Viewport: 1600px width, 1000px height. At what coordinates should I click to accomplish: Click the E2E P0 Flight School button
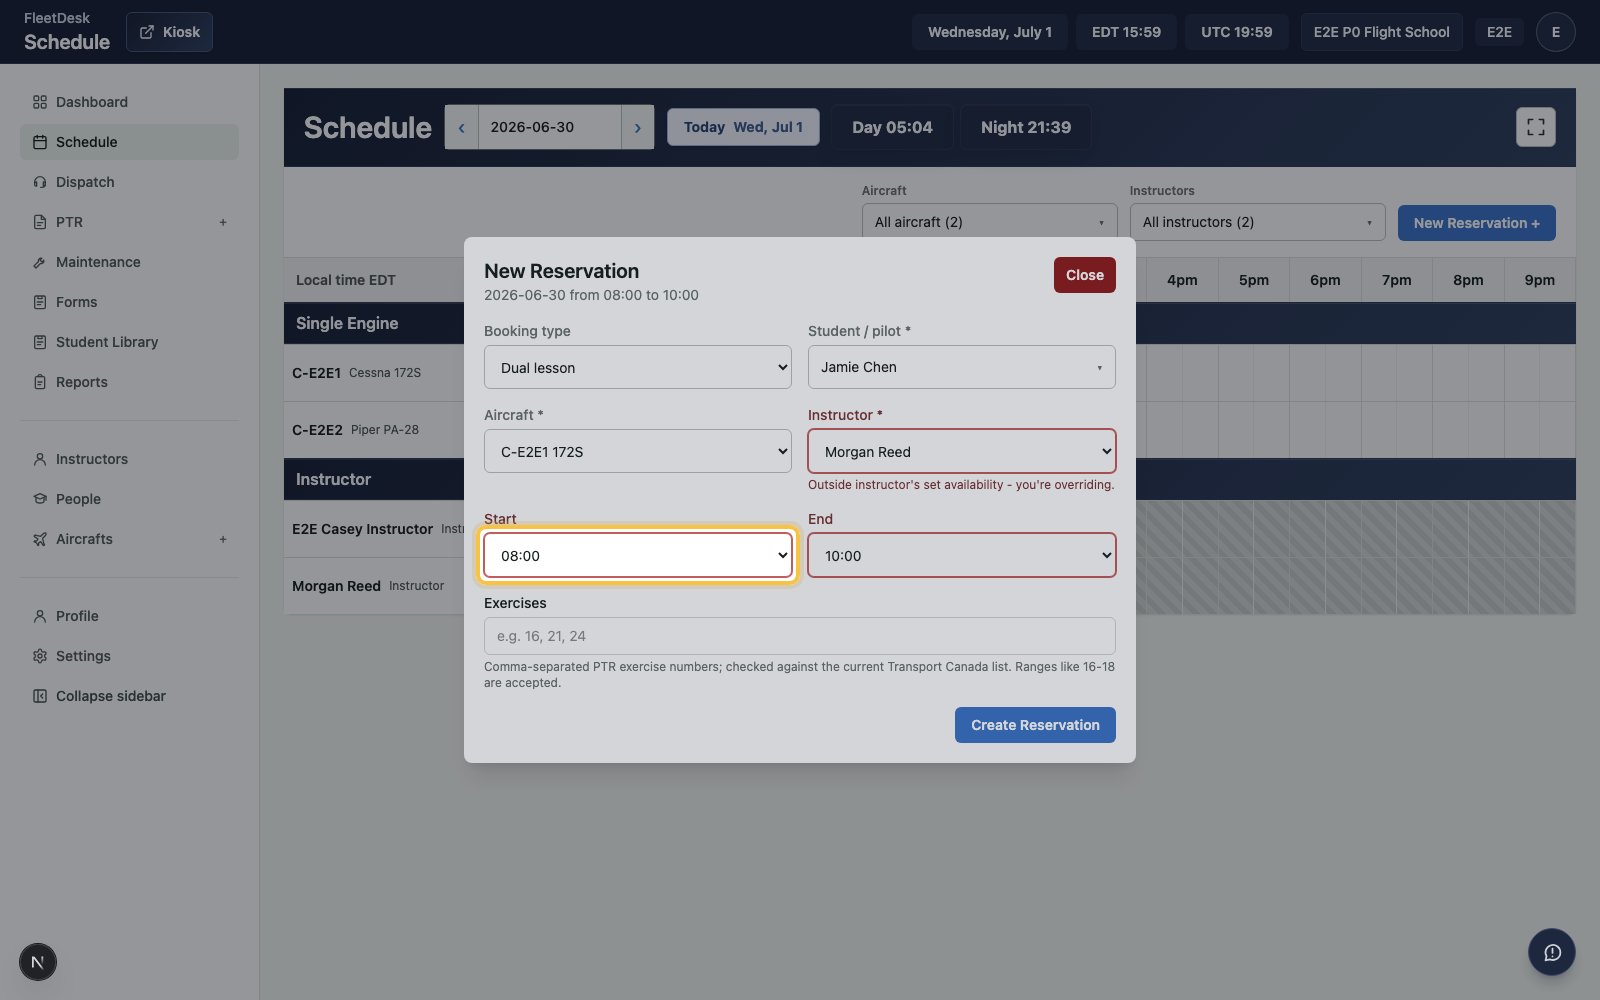pyautogui.click(x=1381, y=32)
